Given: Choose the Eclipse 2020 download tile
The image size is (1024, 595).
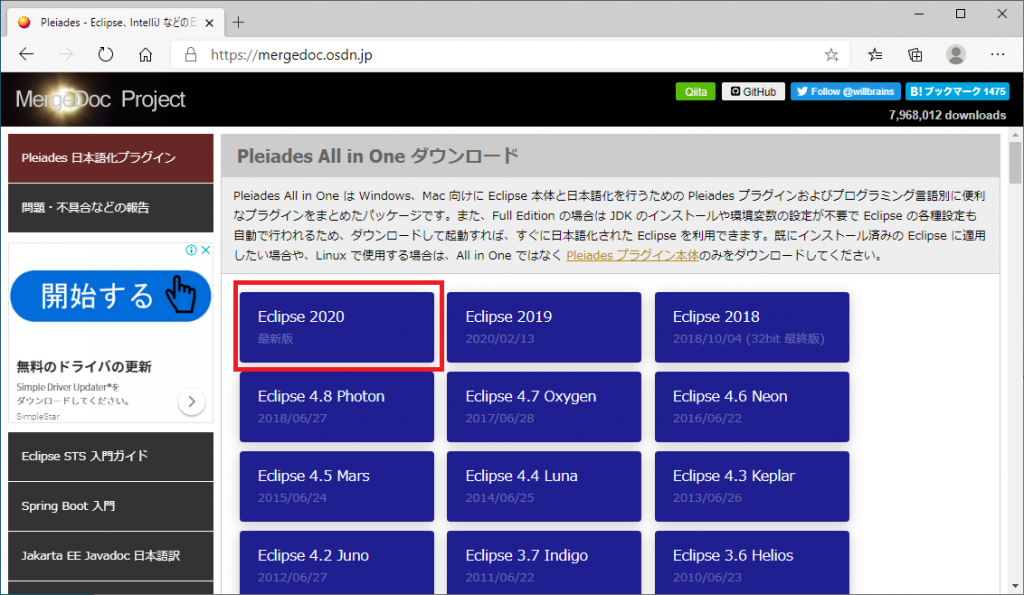Looking at the screenshot, I should click(337, 327).
